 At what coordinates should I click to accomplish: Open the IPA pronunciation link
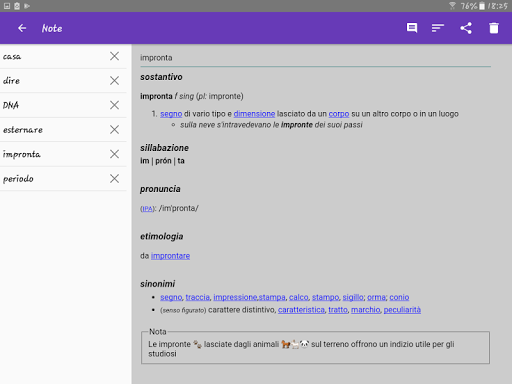coord(147,209)
